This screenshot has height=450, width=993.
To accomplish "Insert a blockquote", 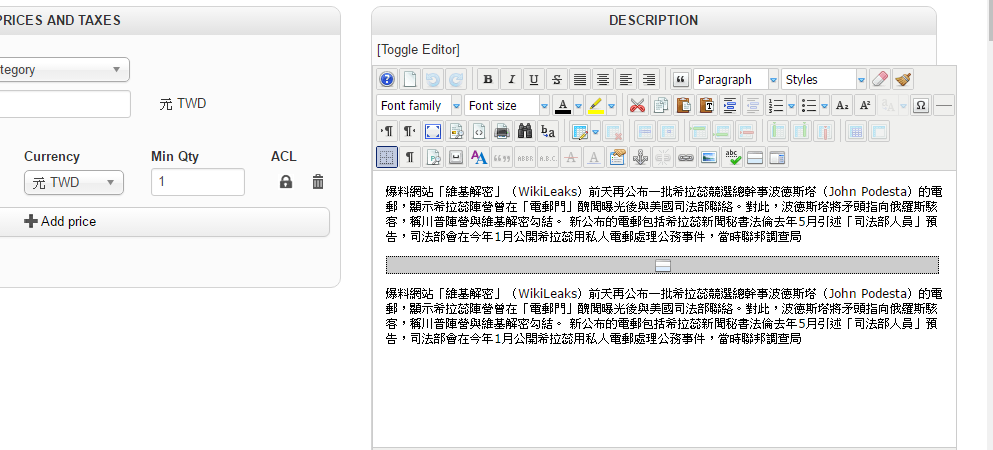I will [680, 79].
